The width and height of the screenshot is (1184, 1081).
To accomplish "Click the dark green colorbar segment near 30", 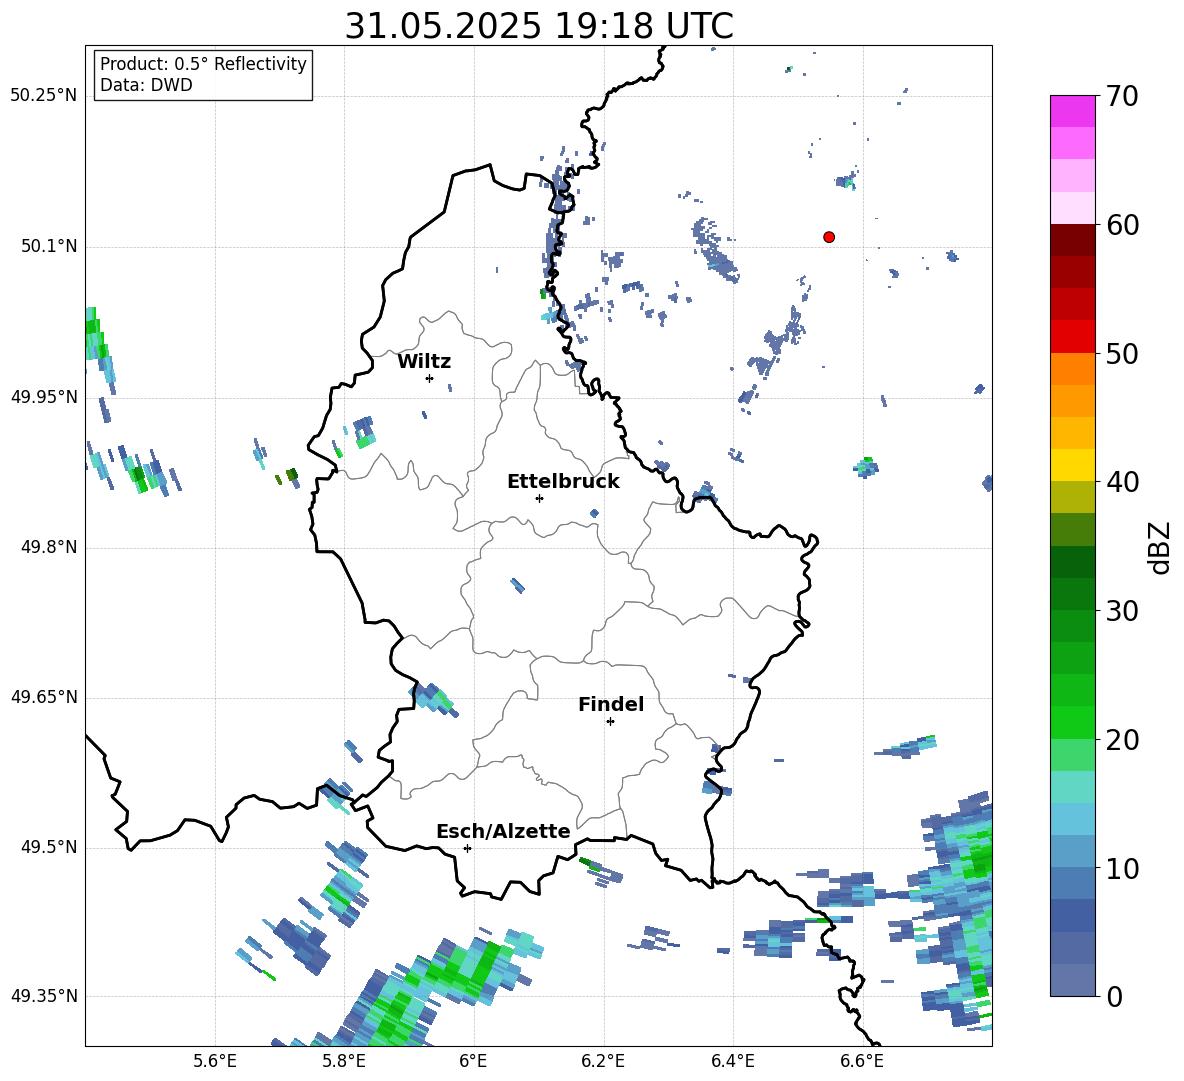I will 1072,594.
